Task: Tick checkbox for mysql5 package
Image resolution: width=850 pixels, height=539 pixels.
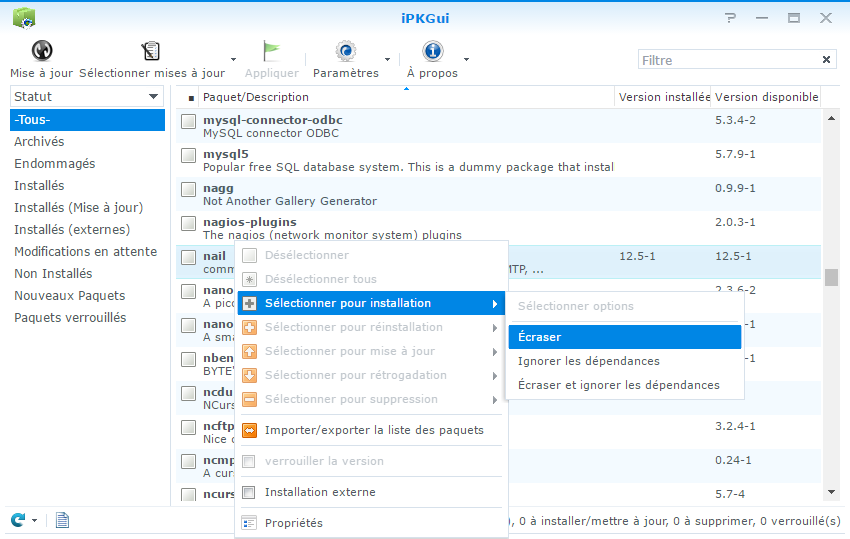Action: pyautogui.click(x=189, y=156)
